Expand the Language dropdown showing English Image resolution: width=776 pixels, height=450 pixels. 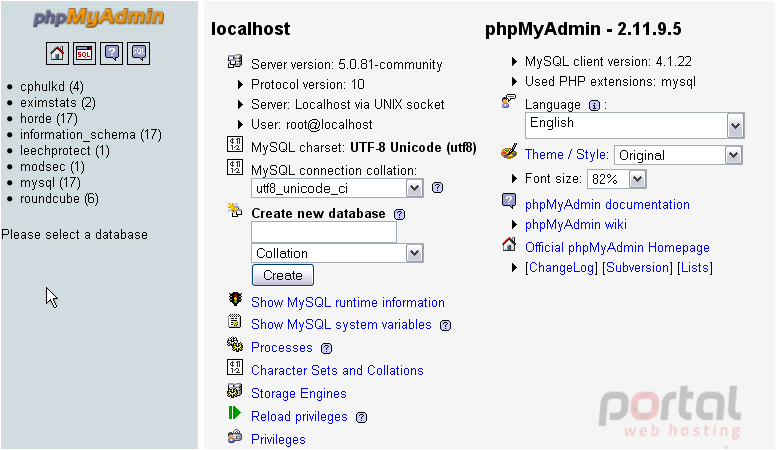(x=634, y=125)
